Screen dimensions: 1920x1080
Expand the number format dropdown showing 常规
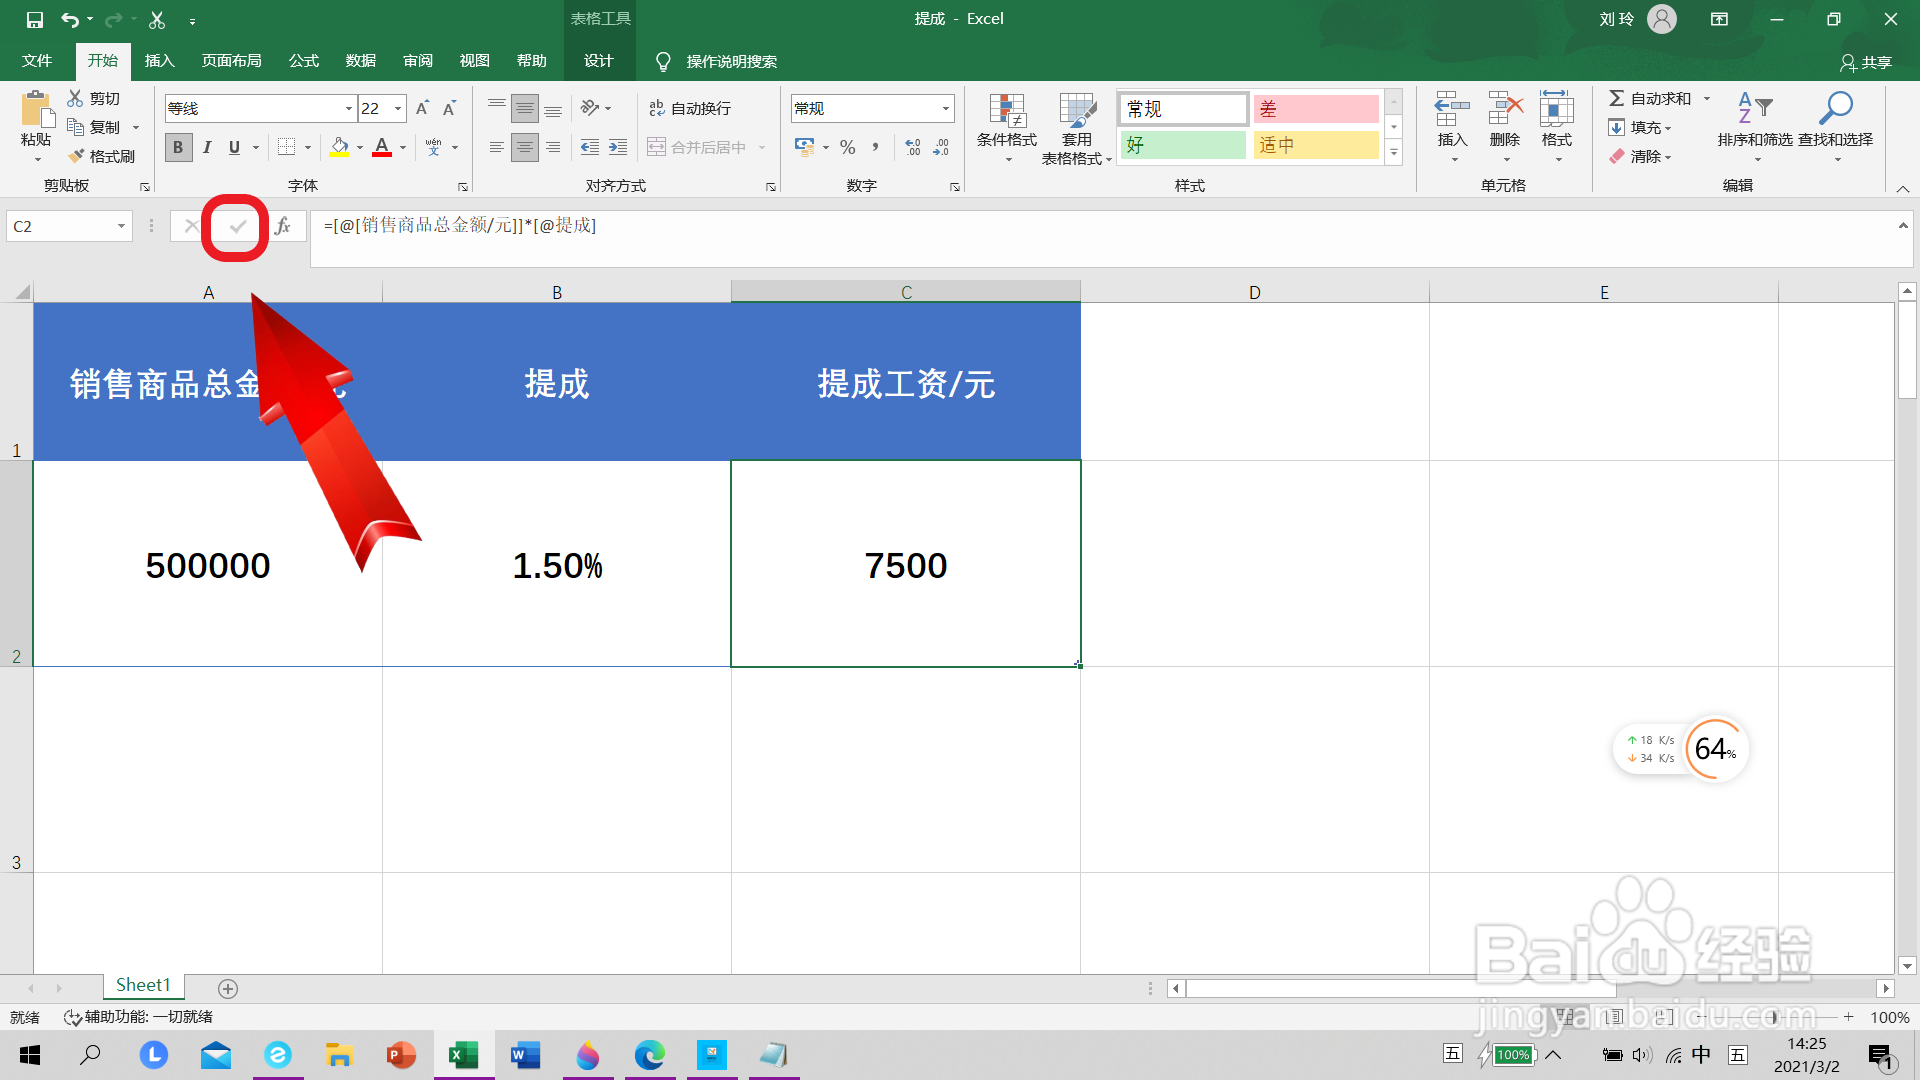pos(943,108)
